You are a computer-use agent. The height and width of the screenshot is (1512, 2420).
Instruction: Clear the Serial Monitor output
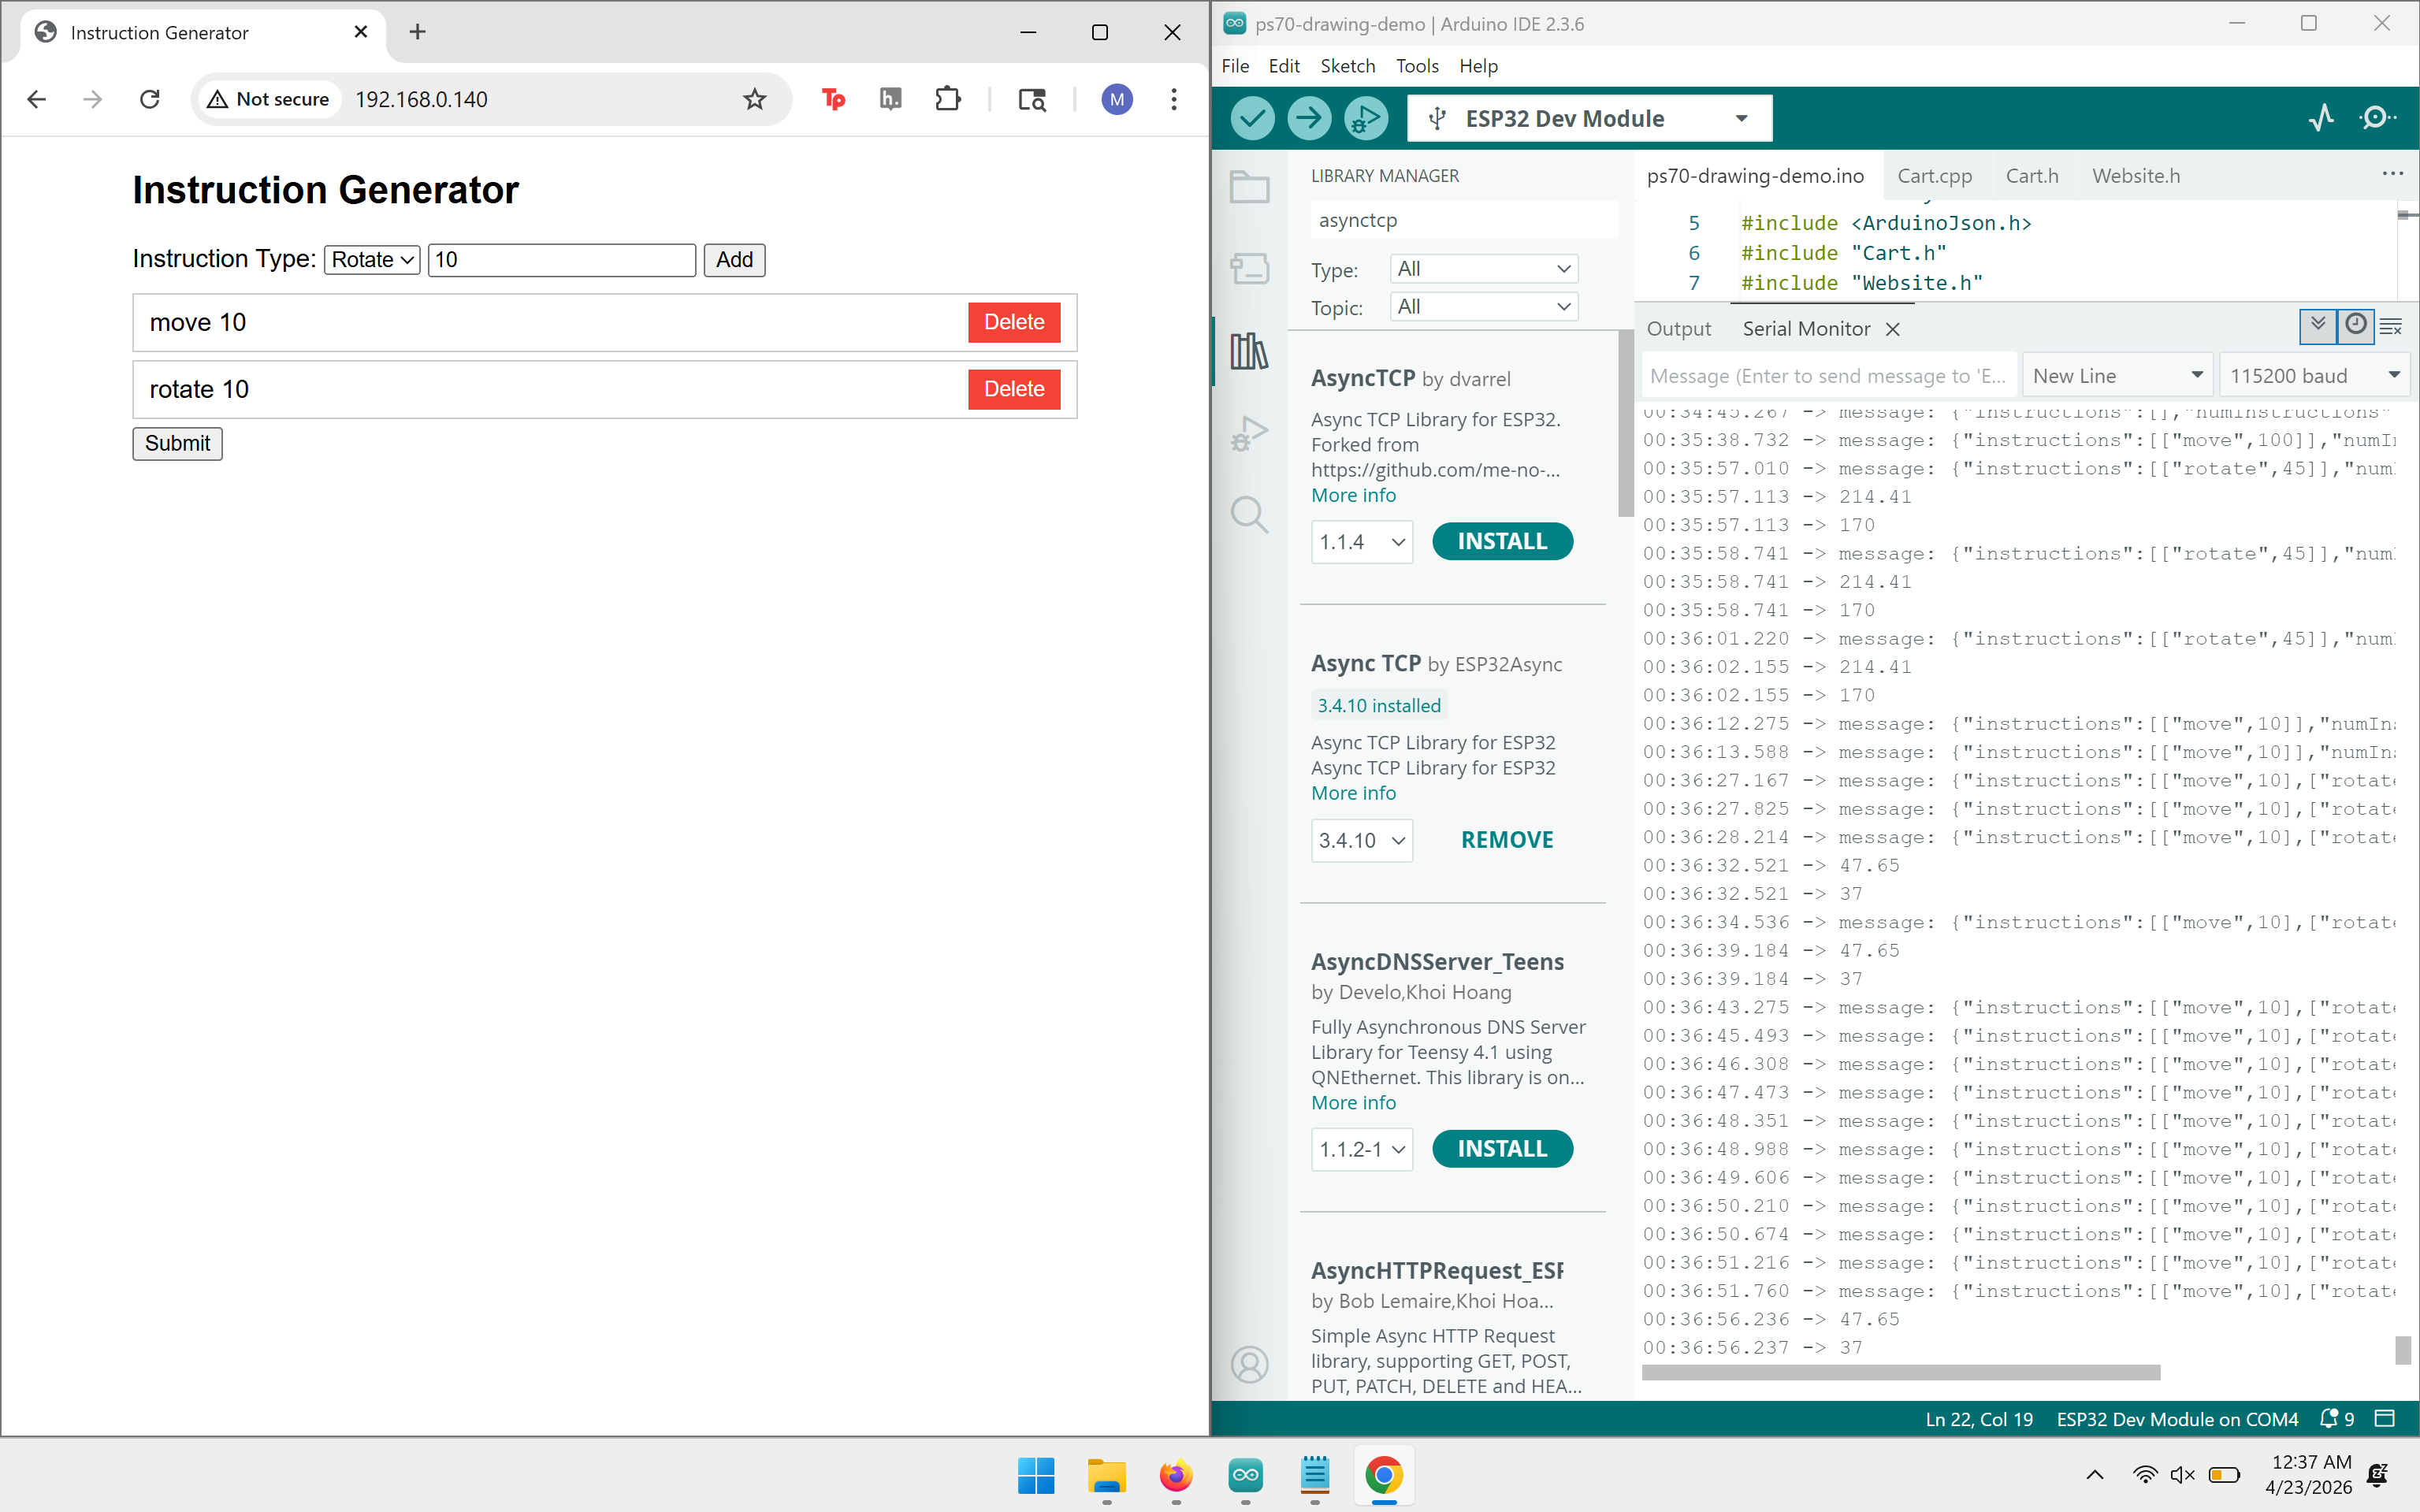pos(2391,327)
